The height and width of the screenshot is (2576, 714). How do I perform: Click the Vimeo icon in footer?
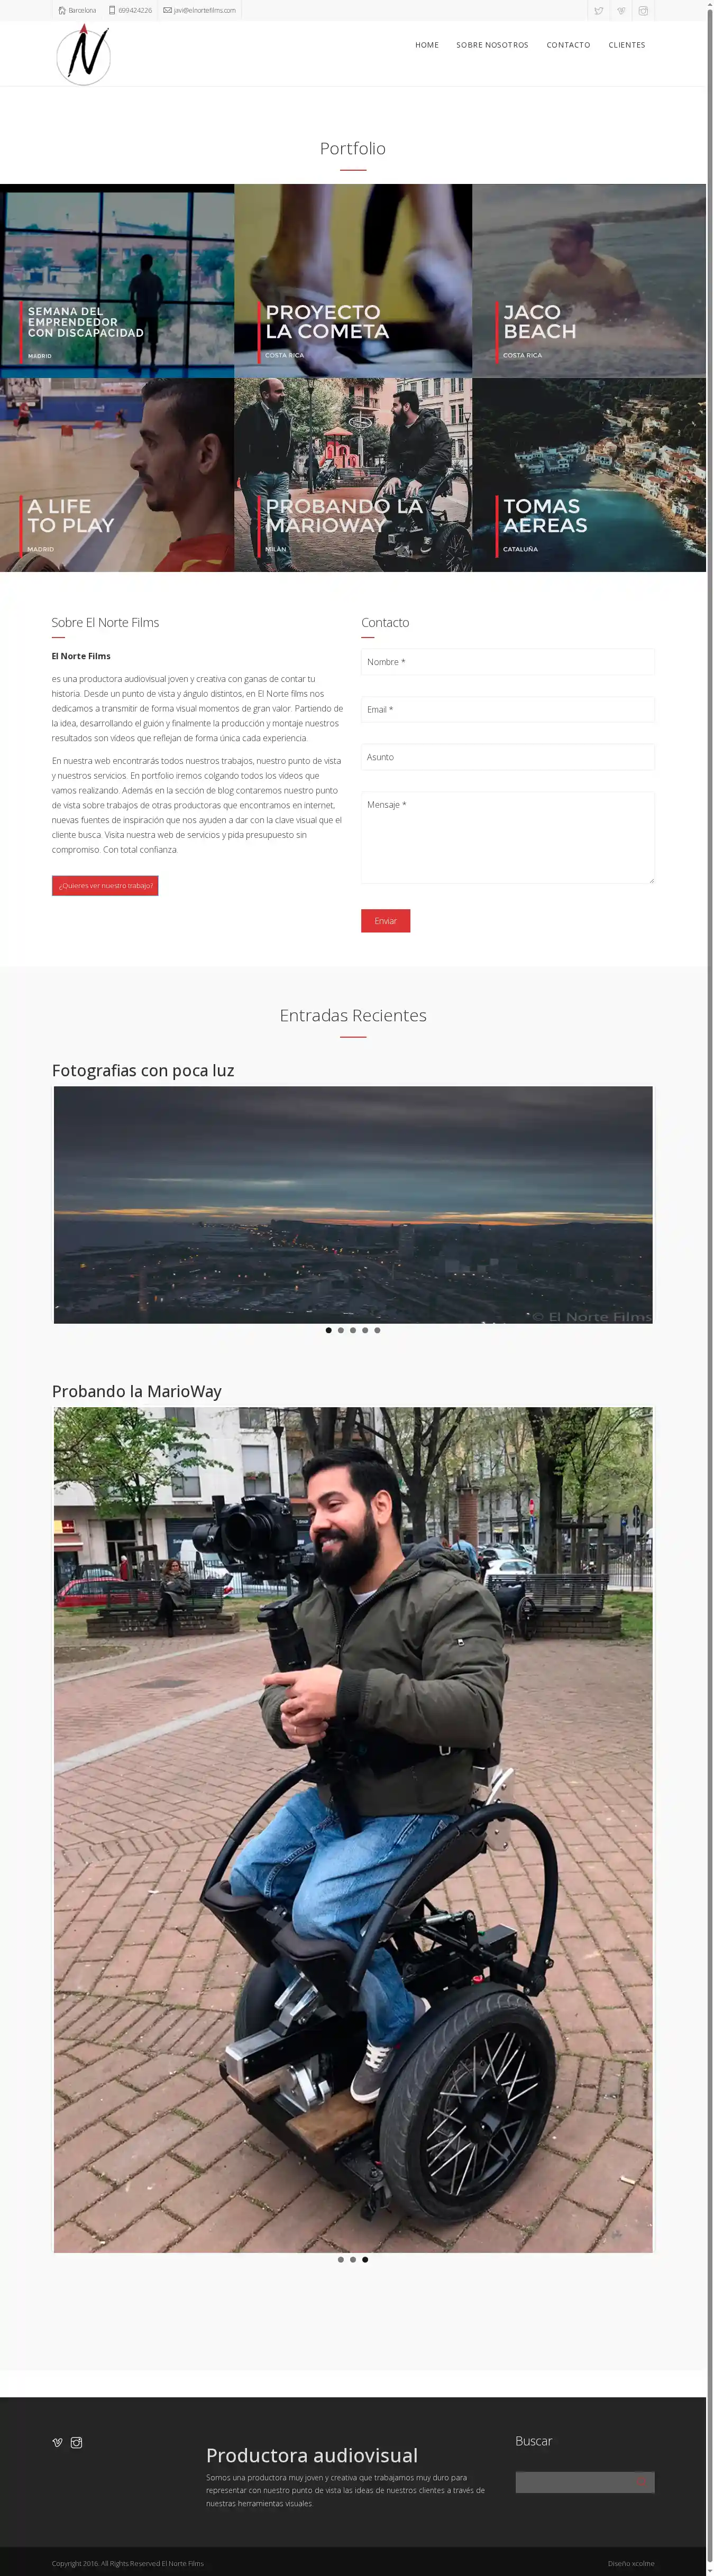point(58,2442)
